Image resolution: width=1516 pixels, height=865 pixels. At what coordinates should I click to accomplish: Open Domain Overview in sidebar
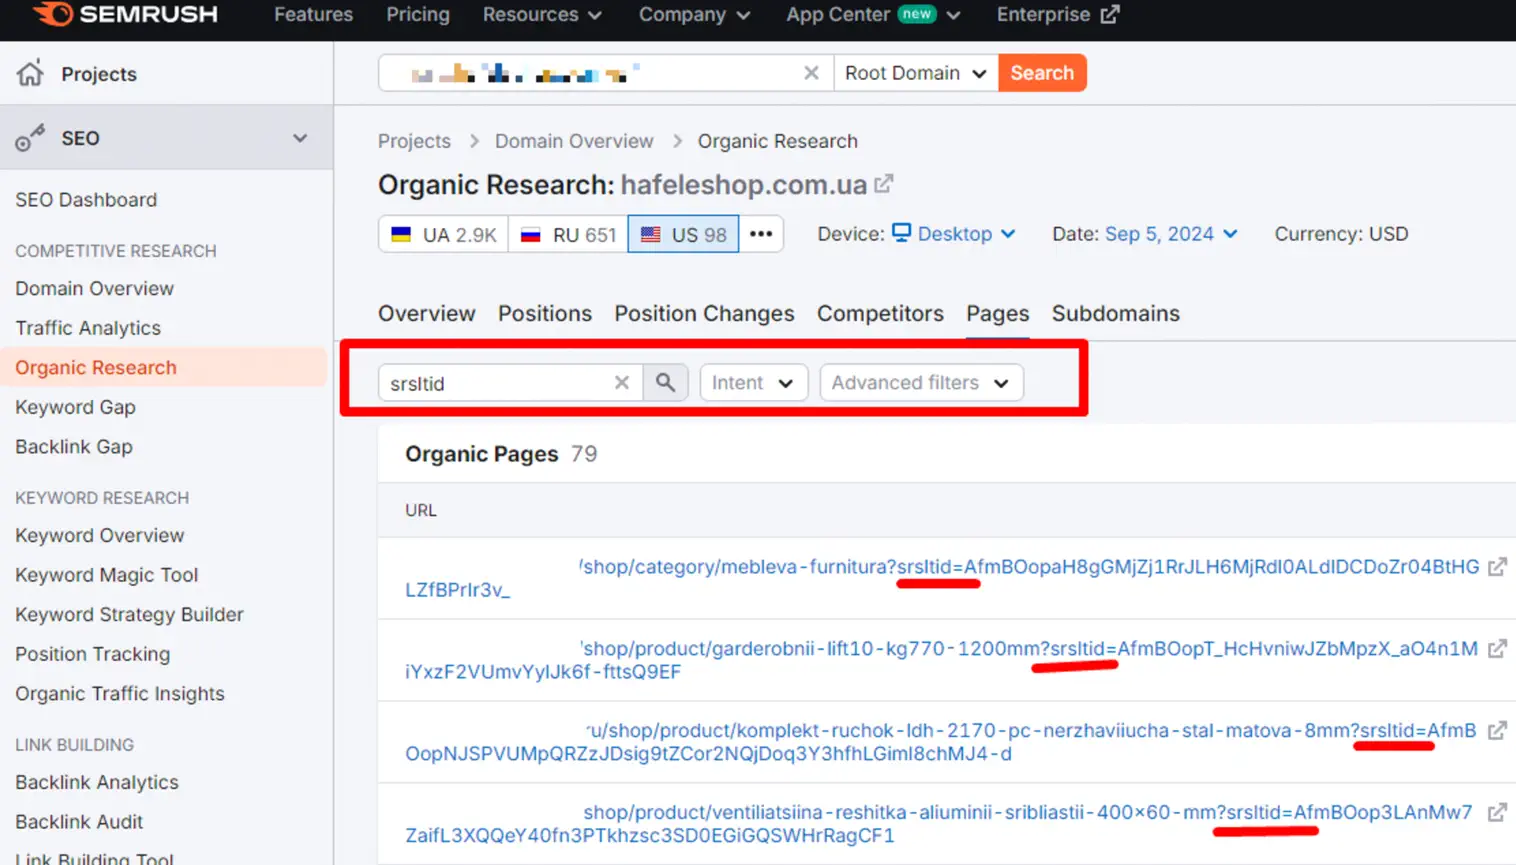coord(94,288)
